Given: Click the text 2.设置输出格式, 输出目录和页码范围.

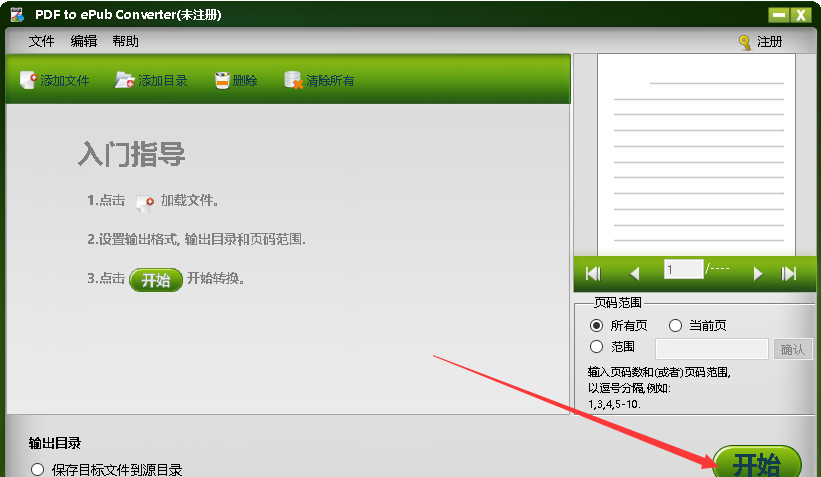Looking at the screenshot, I should [196, 239].
